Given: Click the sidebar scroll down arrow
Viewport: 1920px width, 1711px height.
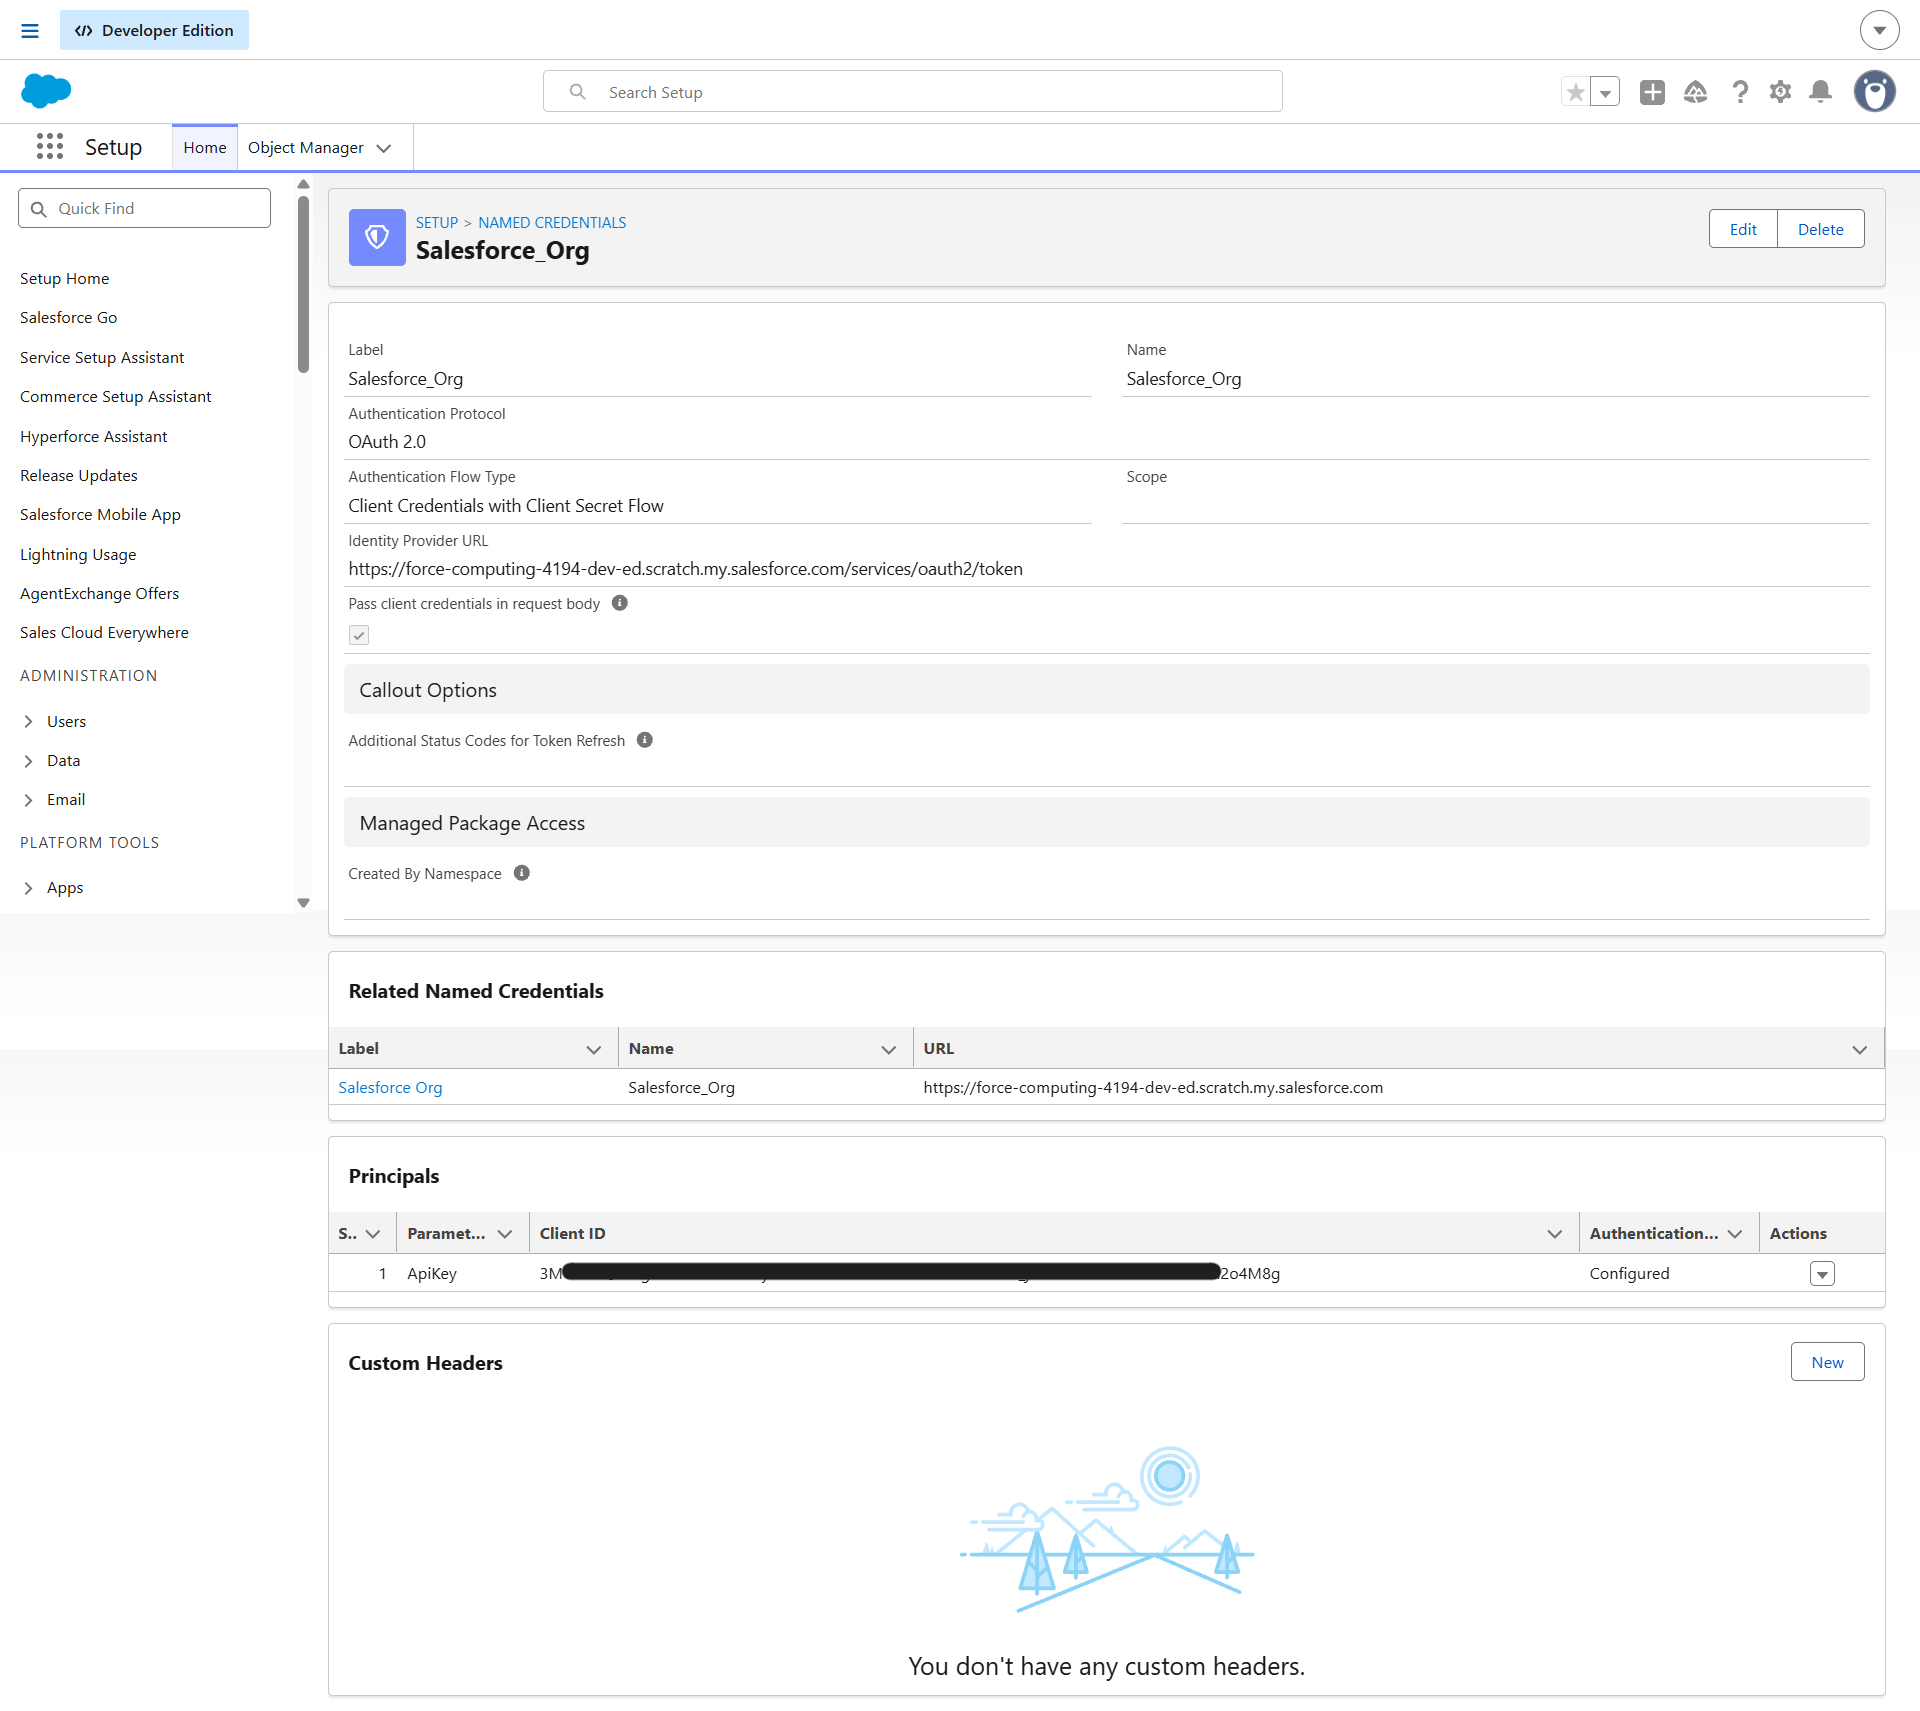Looking at the screenshot, I should 303,903.
